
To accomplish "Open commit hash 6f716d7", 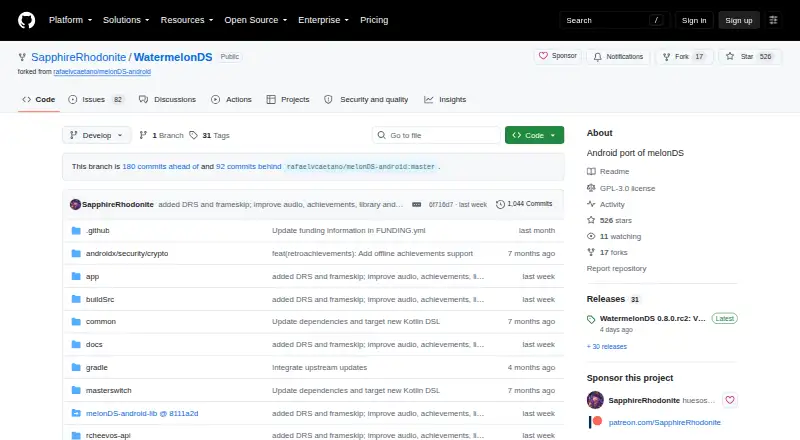I will 440,204.
